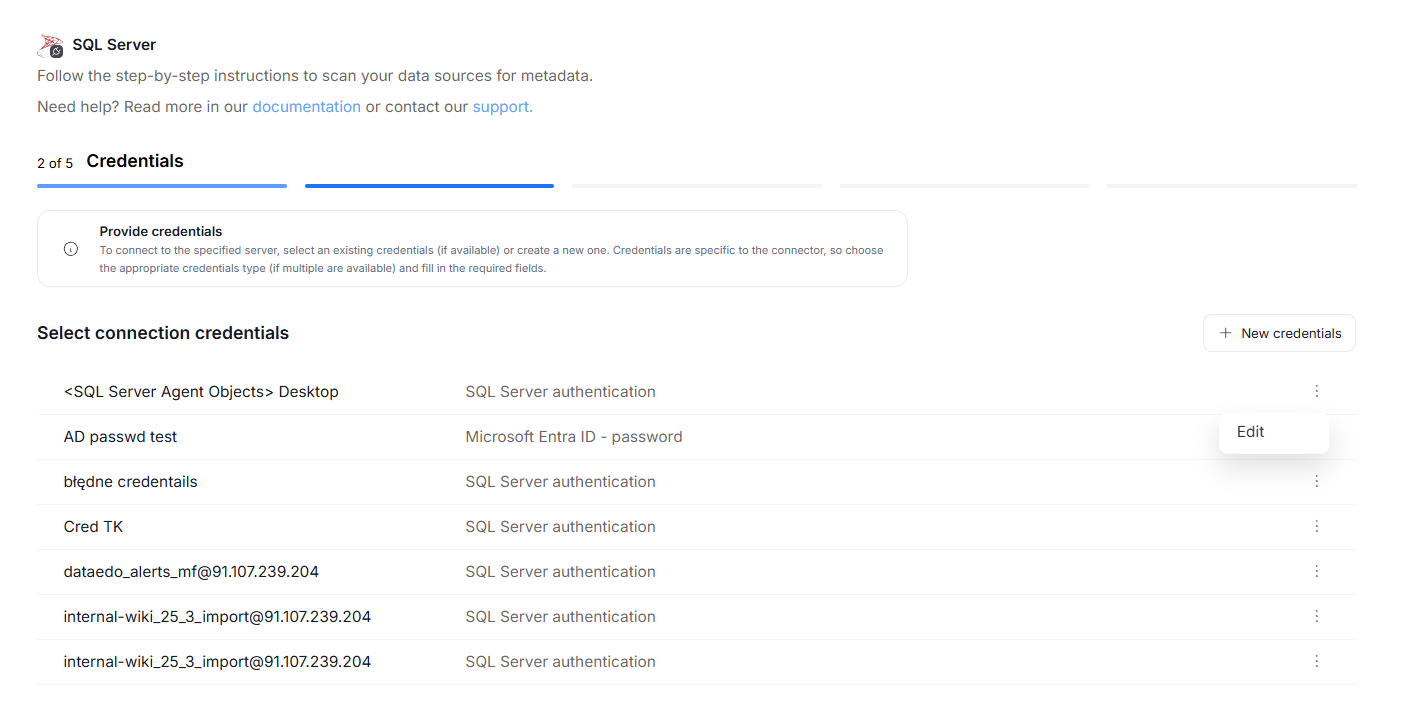
Task: Click the New credentials button
Action: pos(1279,333)
